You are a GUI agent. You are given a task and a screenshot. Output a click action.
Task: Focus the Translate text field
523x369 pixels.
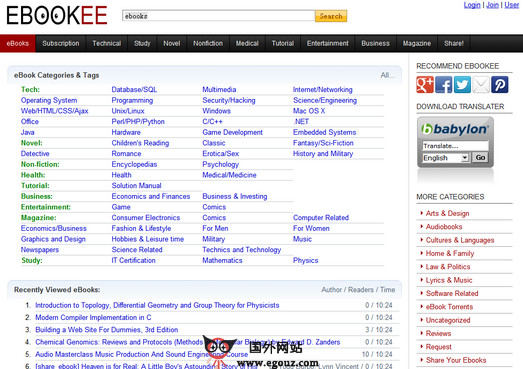coord(455,146)
